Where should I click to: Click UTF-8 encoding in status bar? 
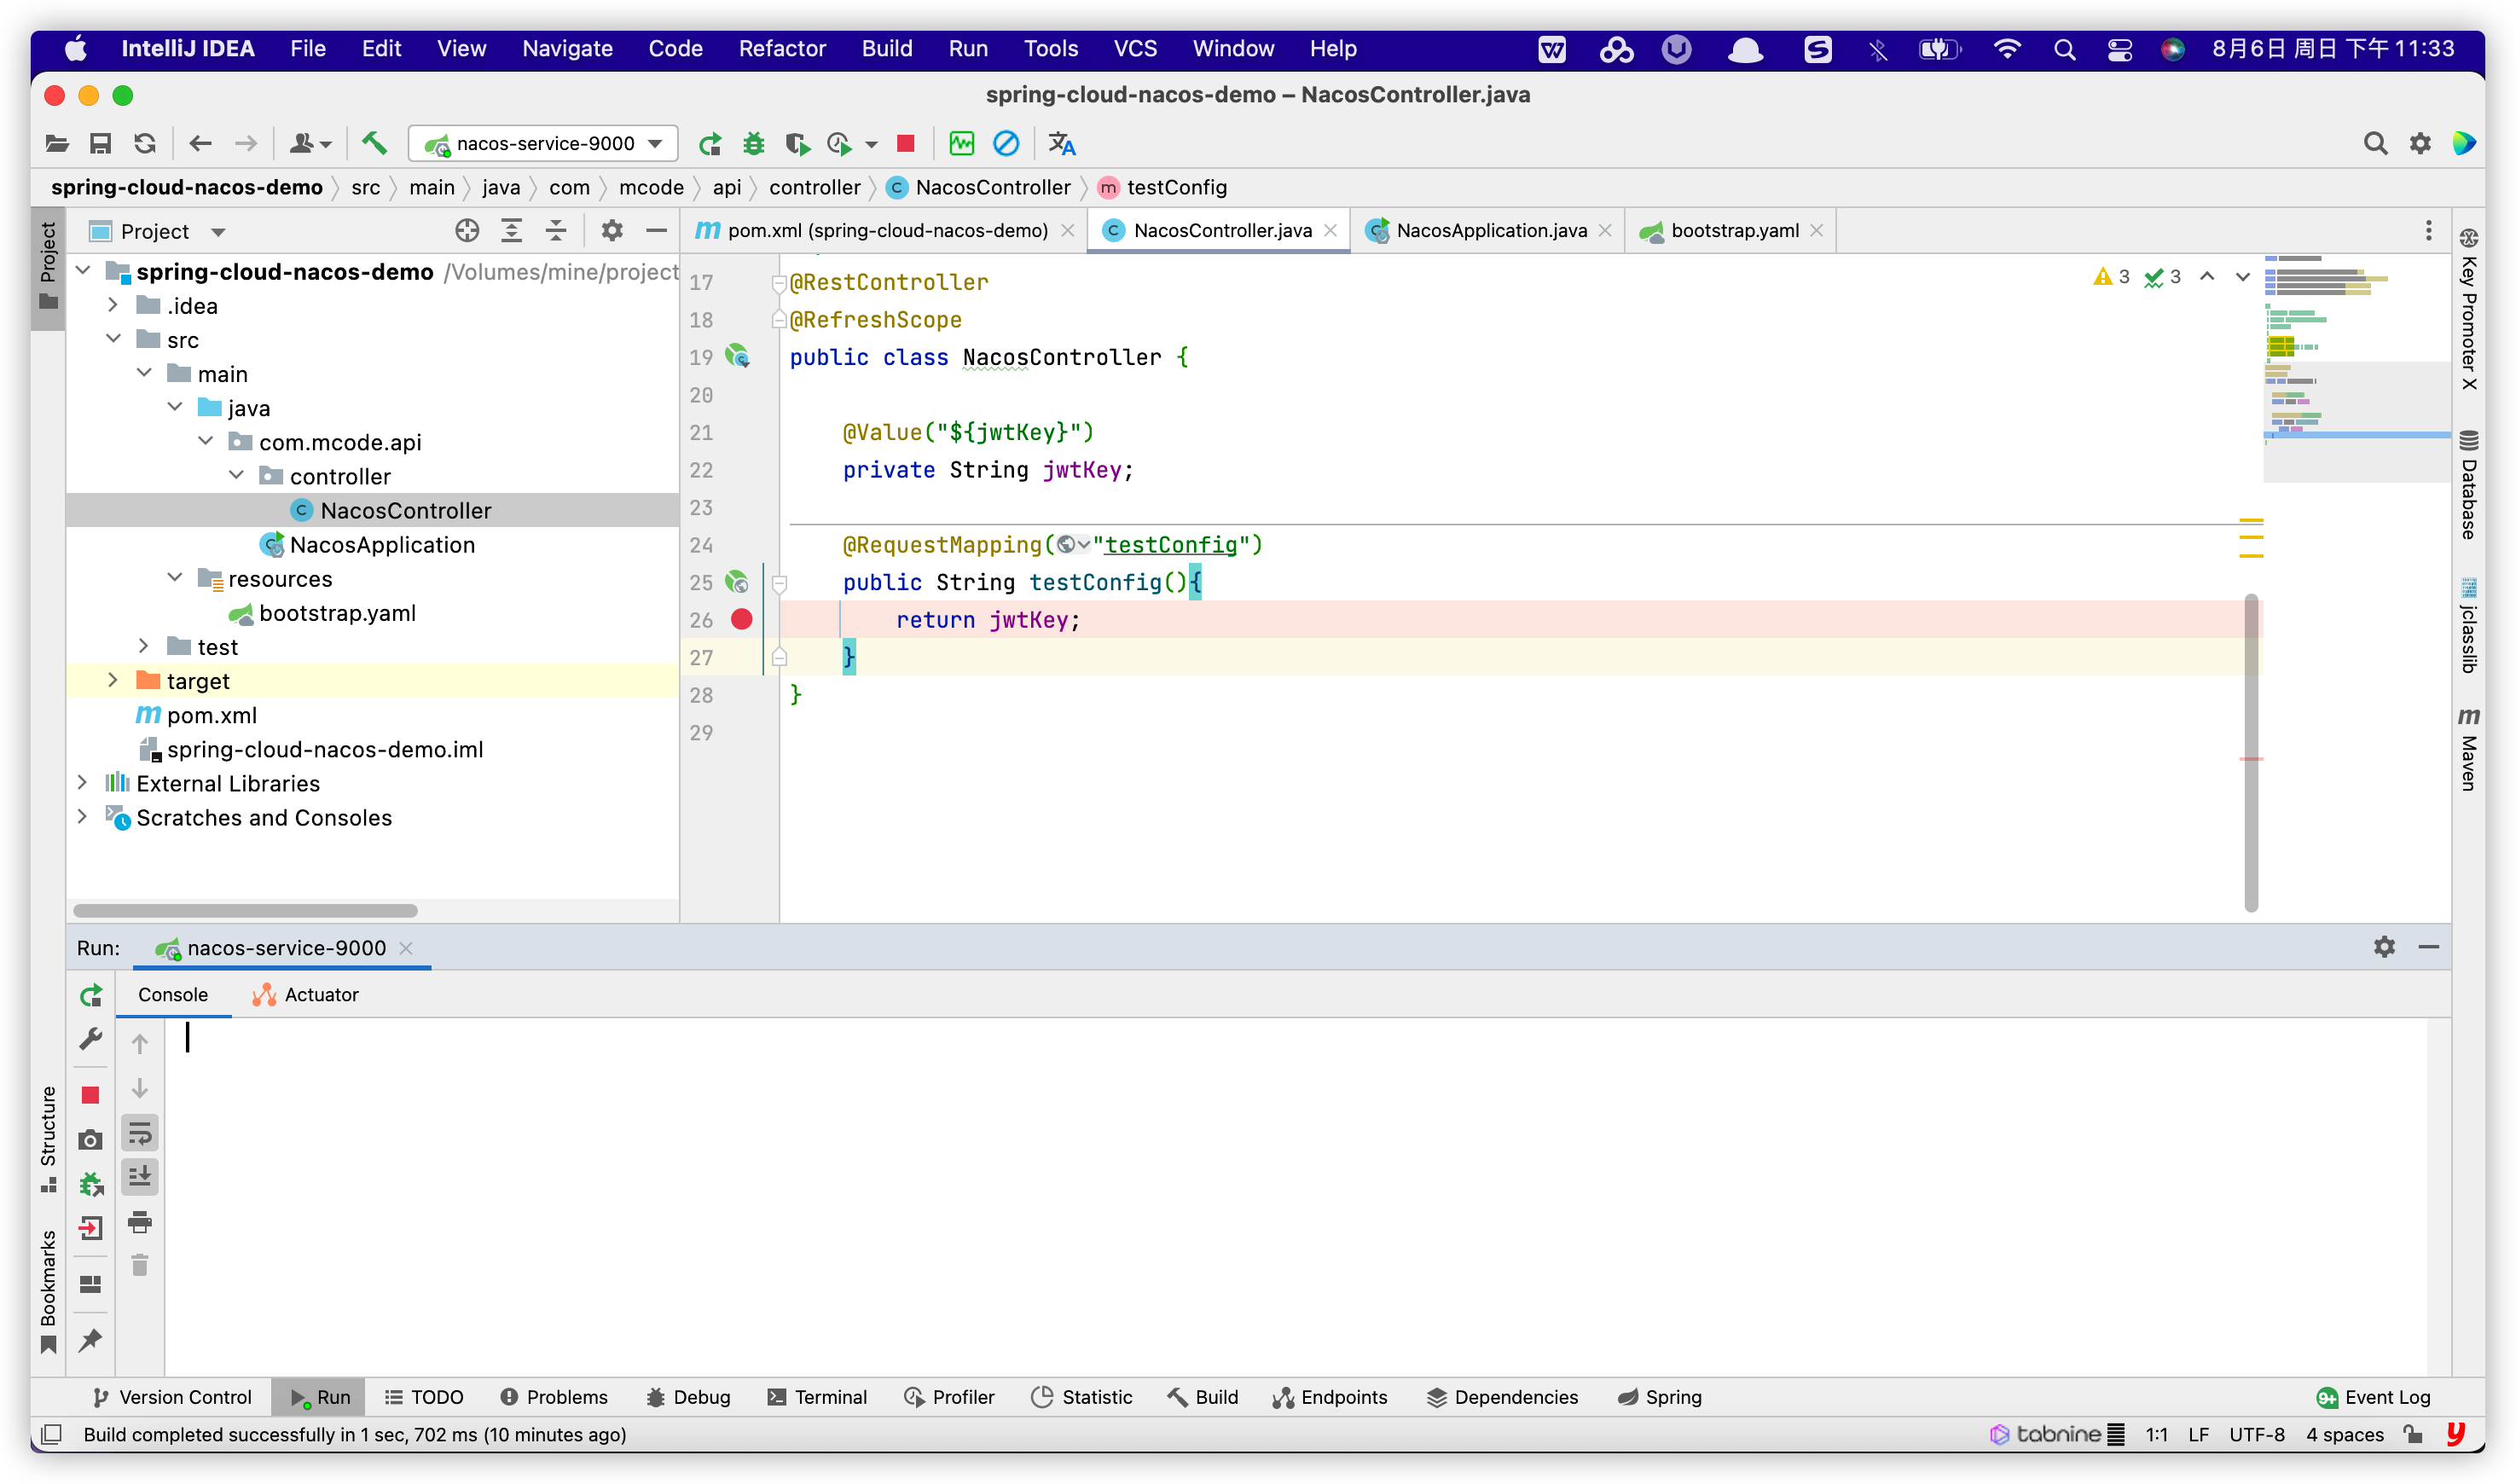[2257, 1435]
